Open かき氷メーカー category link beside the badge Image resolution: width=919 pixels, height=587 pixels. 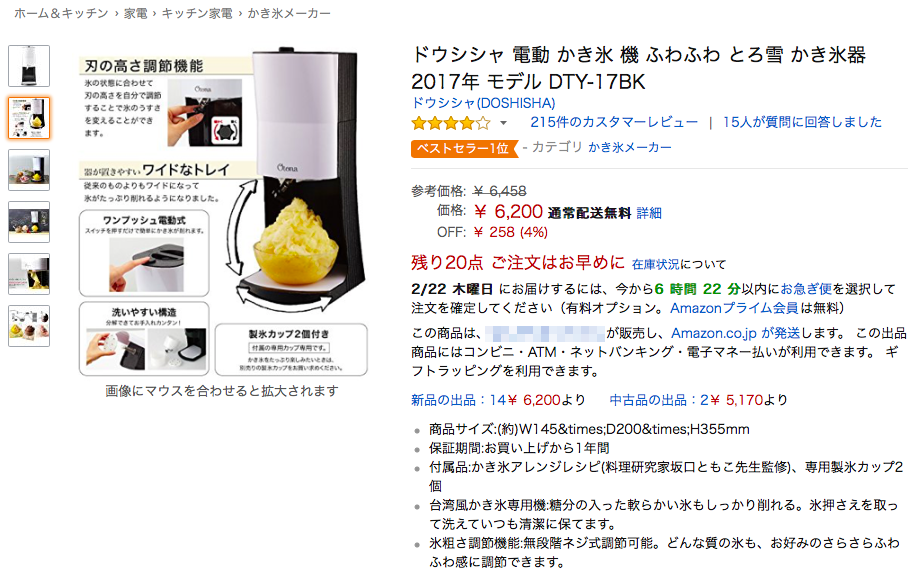tap(629, 148)
